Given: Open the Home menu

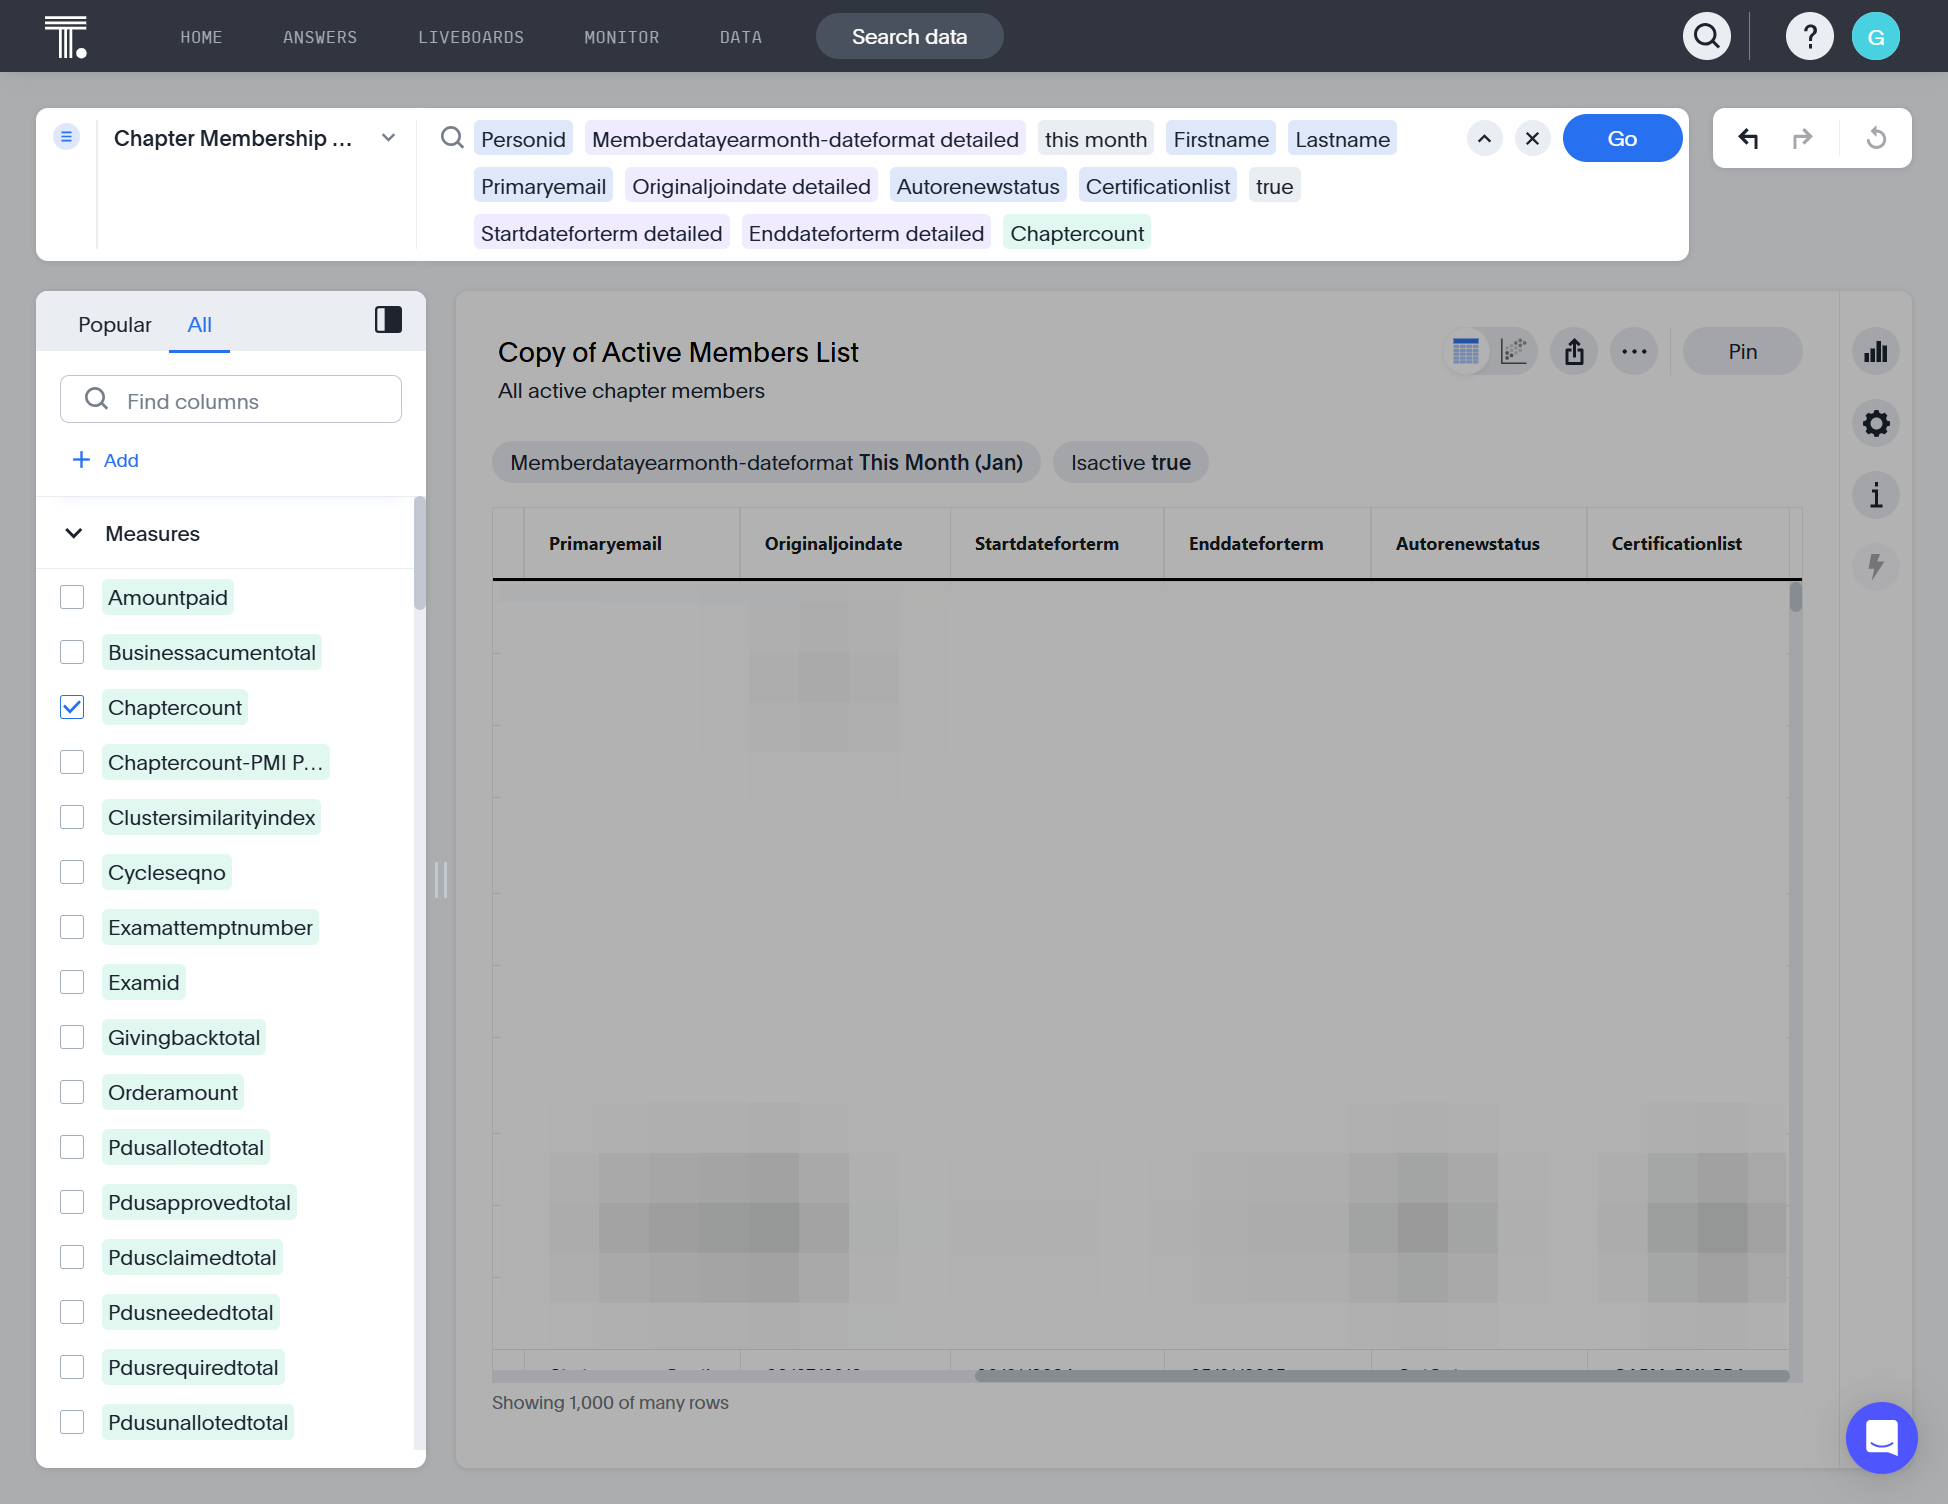Looking at the screenshot, I should click(201, 37).
